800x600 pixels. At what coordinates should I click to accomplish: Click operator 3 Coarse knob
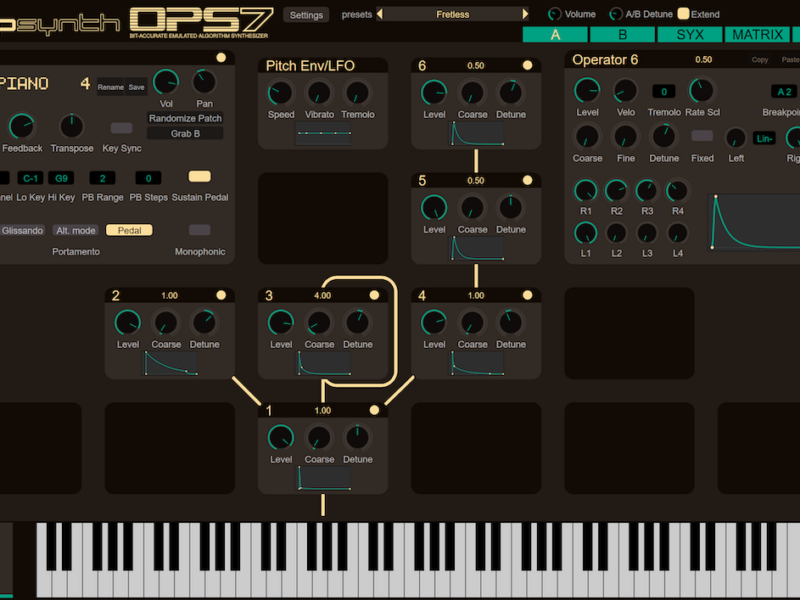coord(319,323)
